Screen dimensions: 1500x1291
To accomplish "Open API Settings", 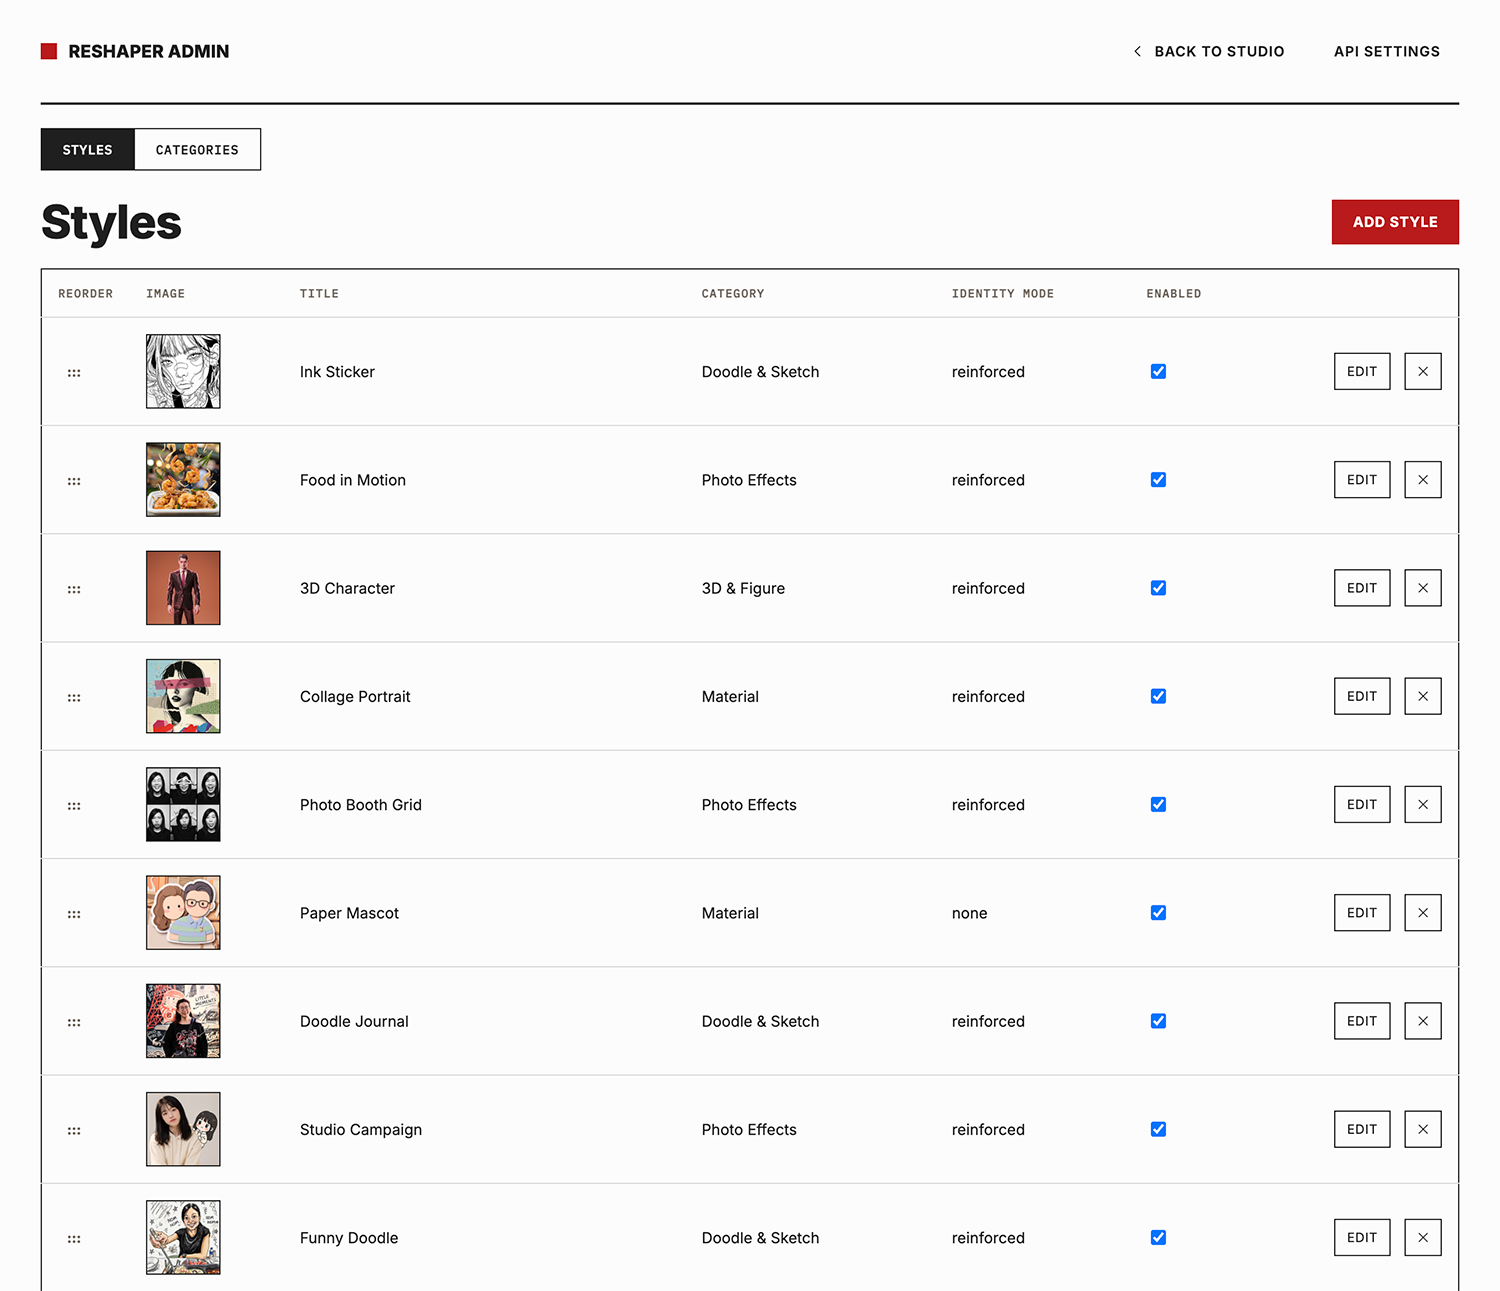I will 1387,51.
